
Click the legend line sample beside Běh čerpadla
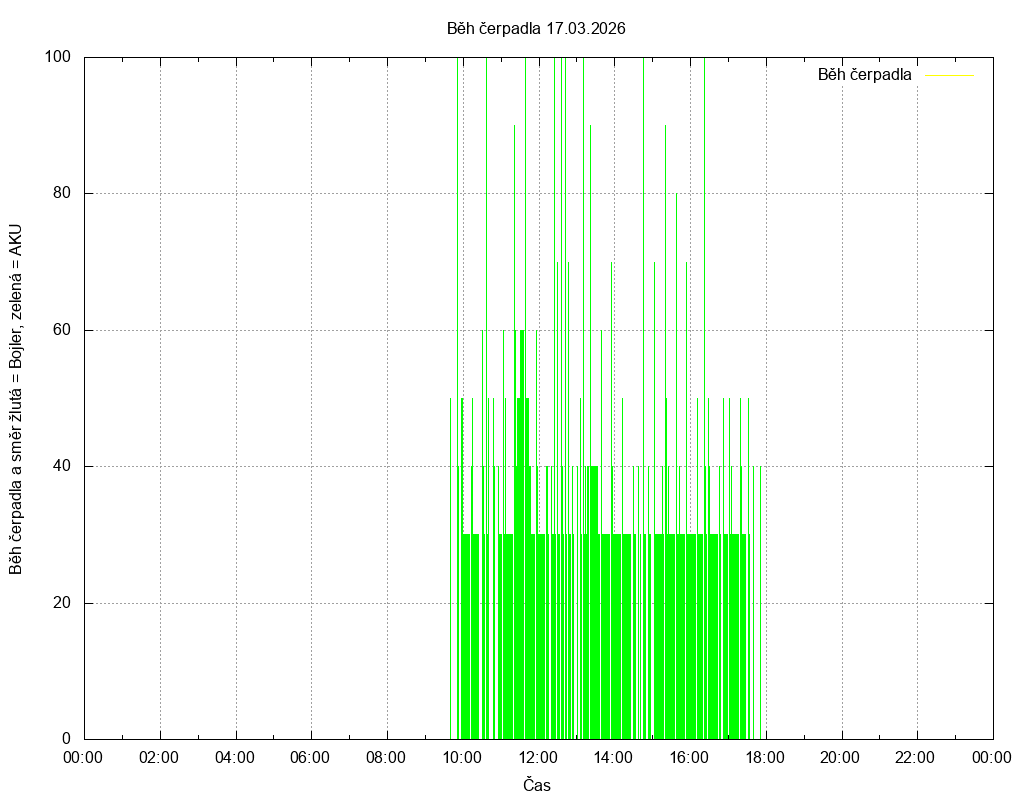coord(948,75)
